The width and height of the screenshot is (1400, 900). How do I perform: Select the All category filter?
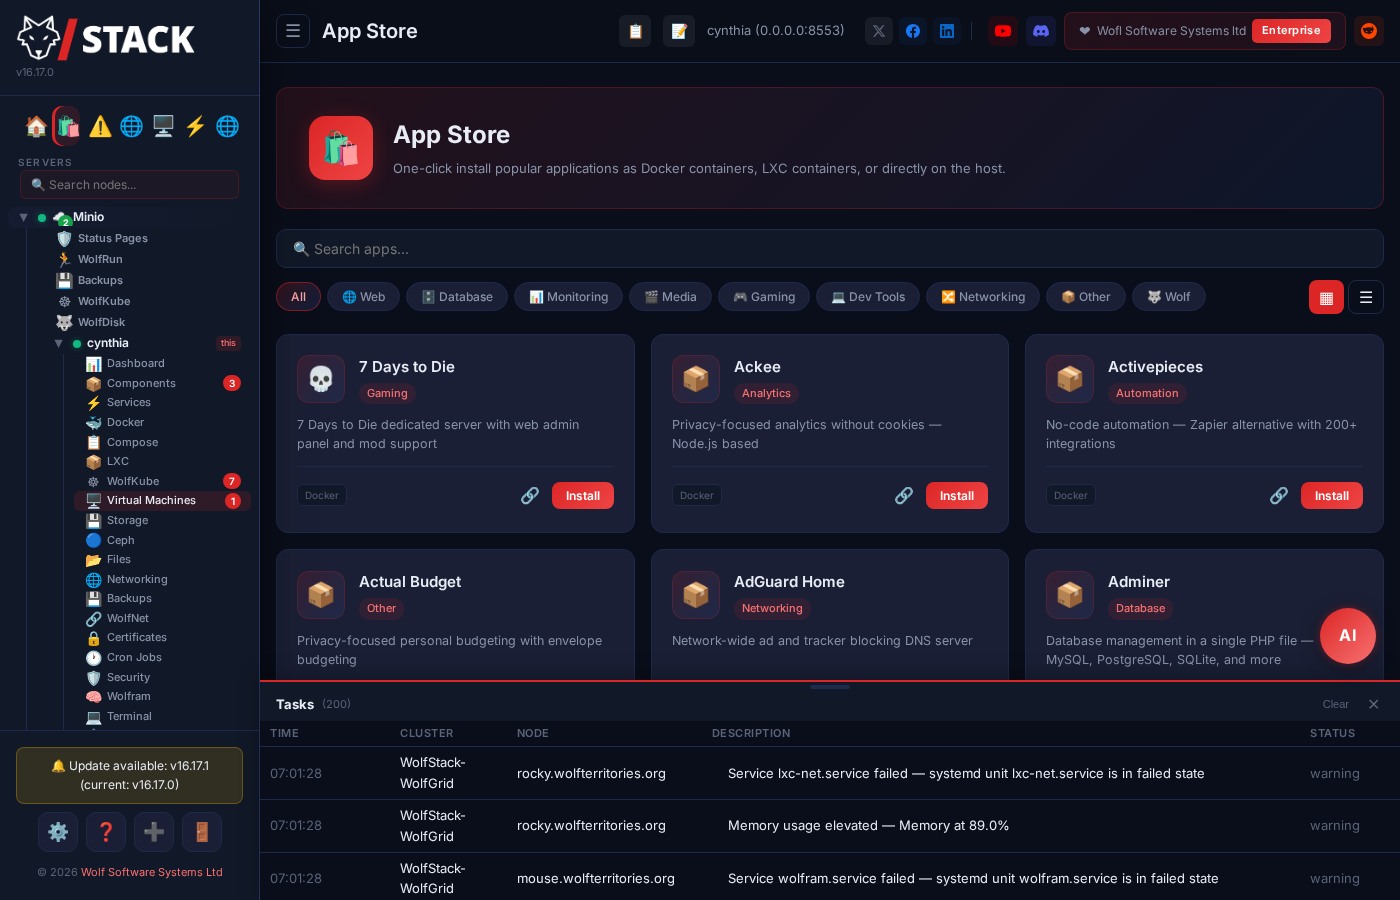tap(298, 297)
